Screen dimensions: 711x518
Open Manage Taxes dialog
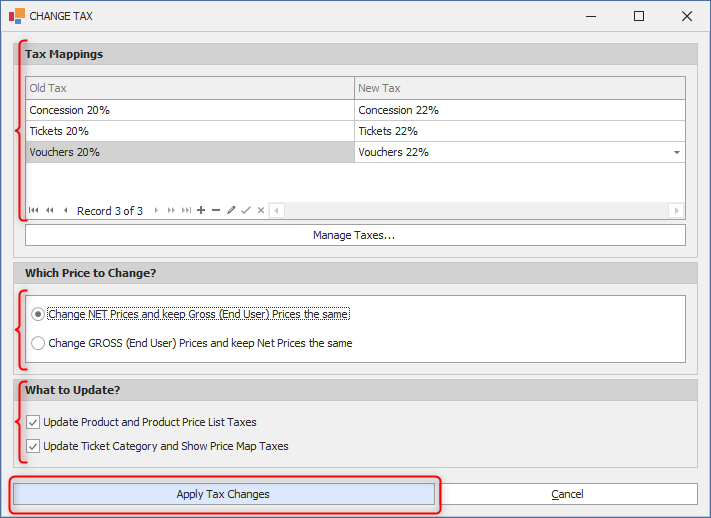coord(355,235)
